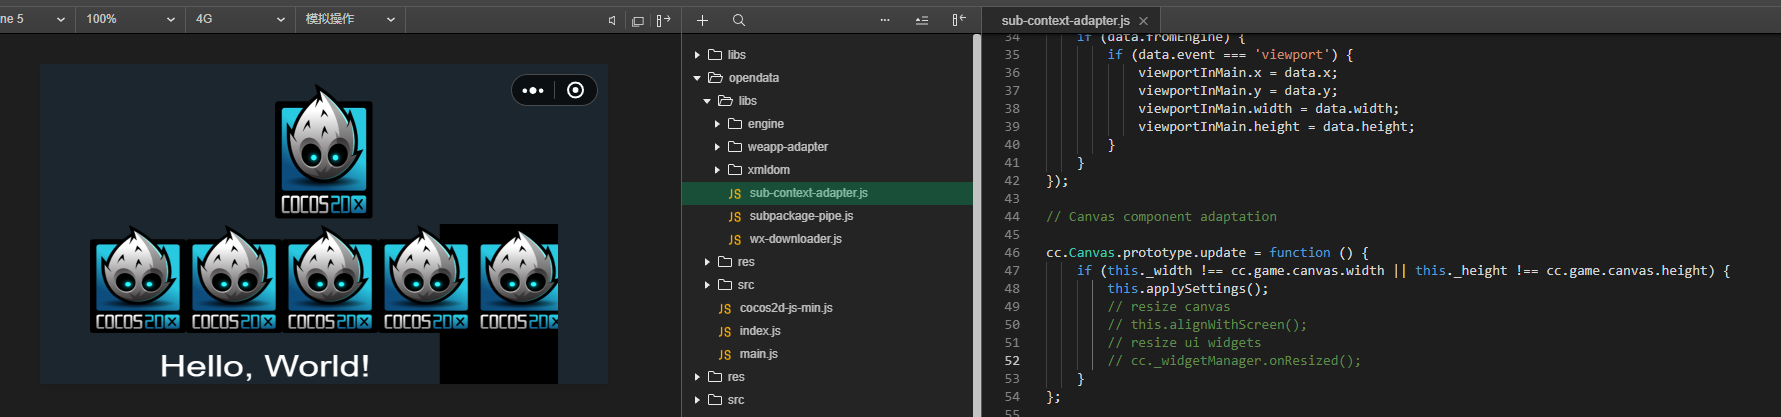Collapse the opendata folder
This screenshot has width=1781, height=417.
697,78
